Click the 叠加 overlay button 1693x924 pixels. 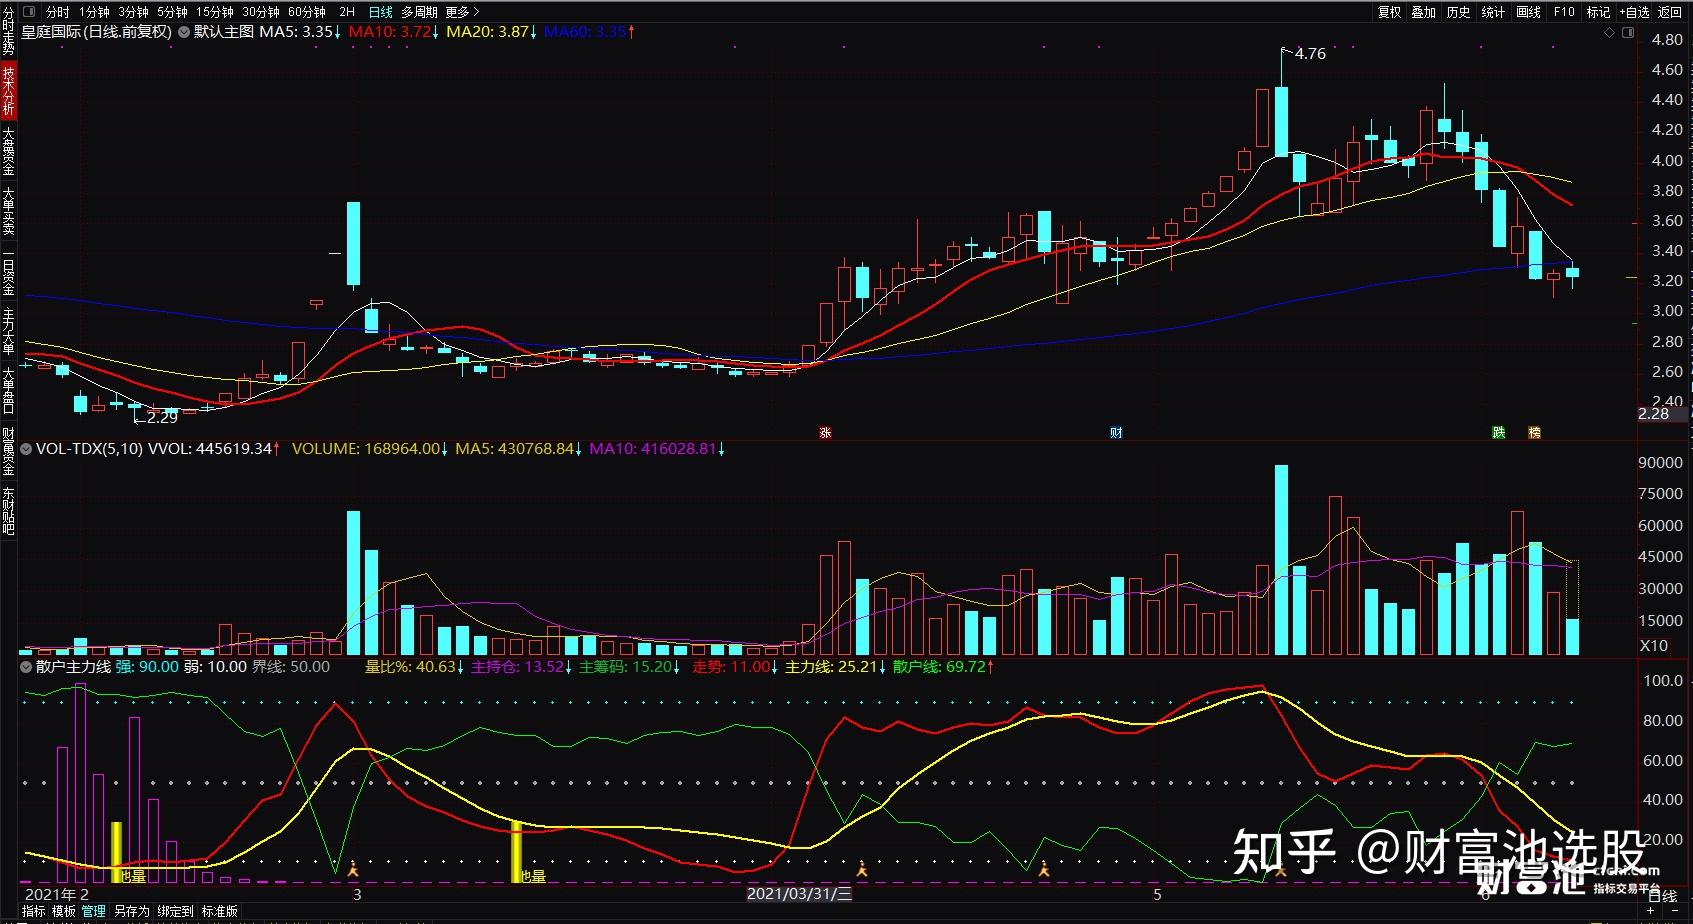pos(1424,12)
